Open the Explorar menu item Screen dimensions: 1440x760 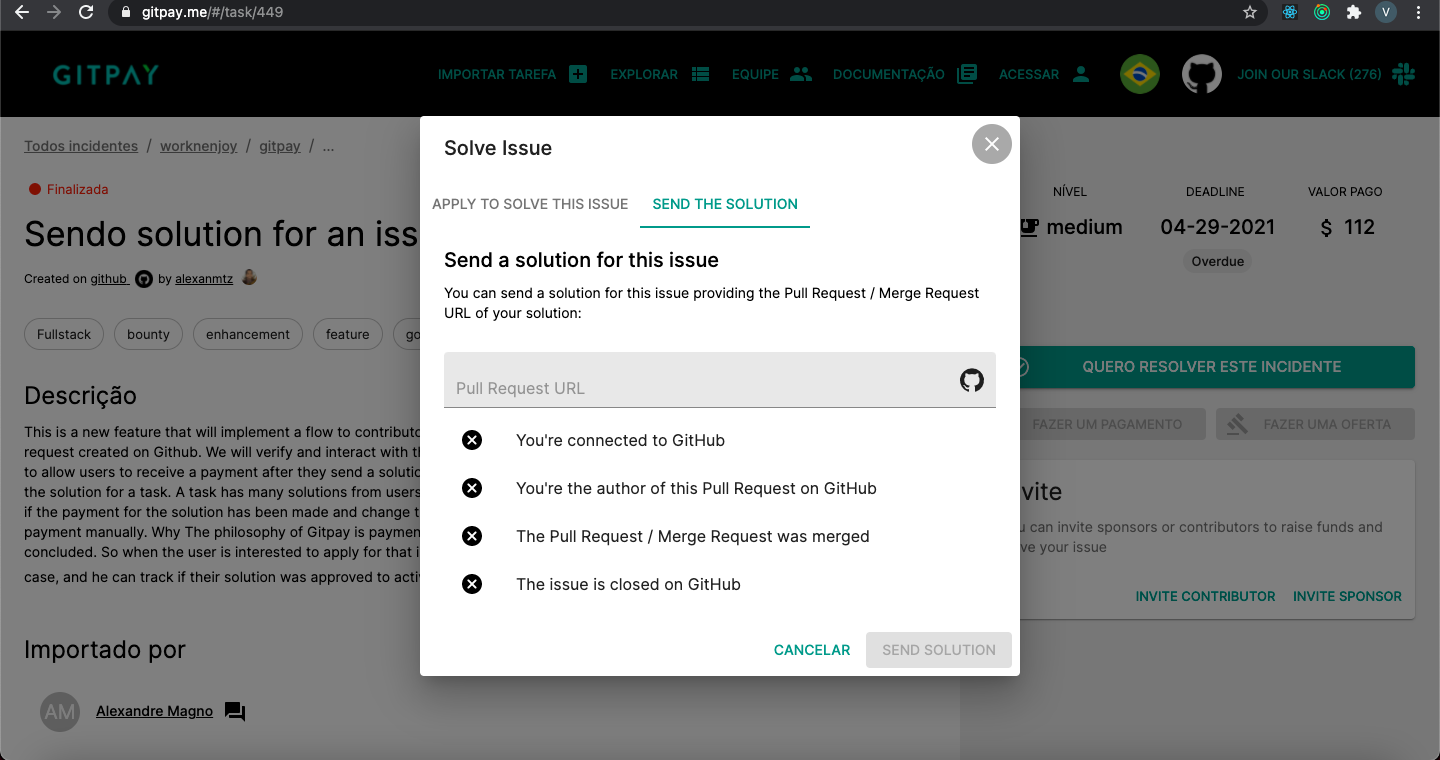660,74
